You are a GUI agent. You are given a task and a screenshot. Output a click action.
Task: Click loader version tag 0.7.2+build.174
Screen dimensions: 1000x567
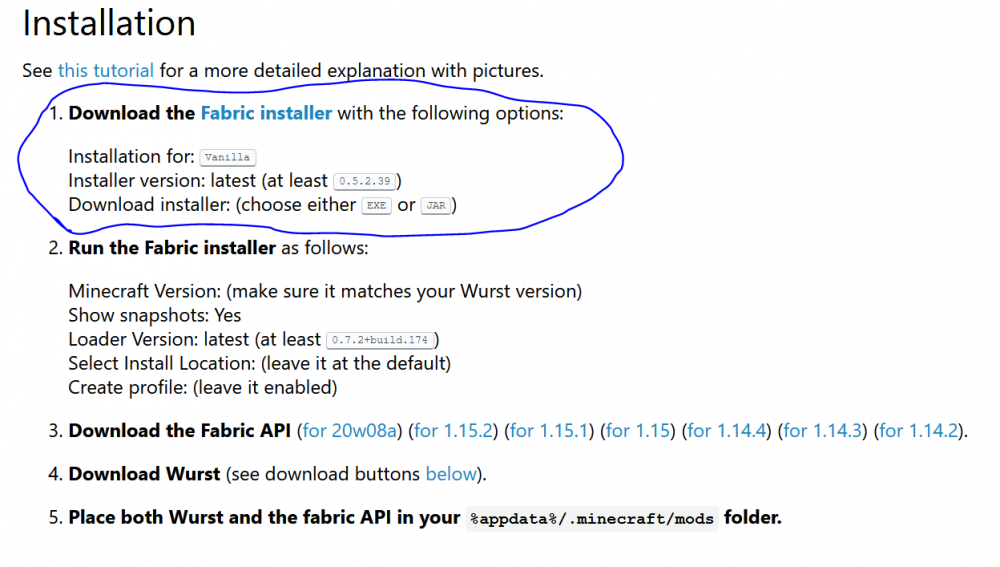(x=382, y=340)
